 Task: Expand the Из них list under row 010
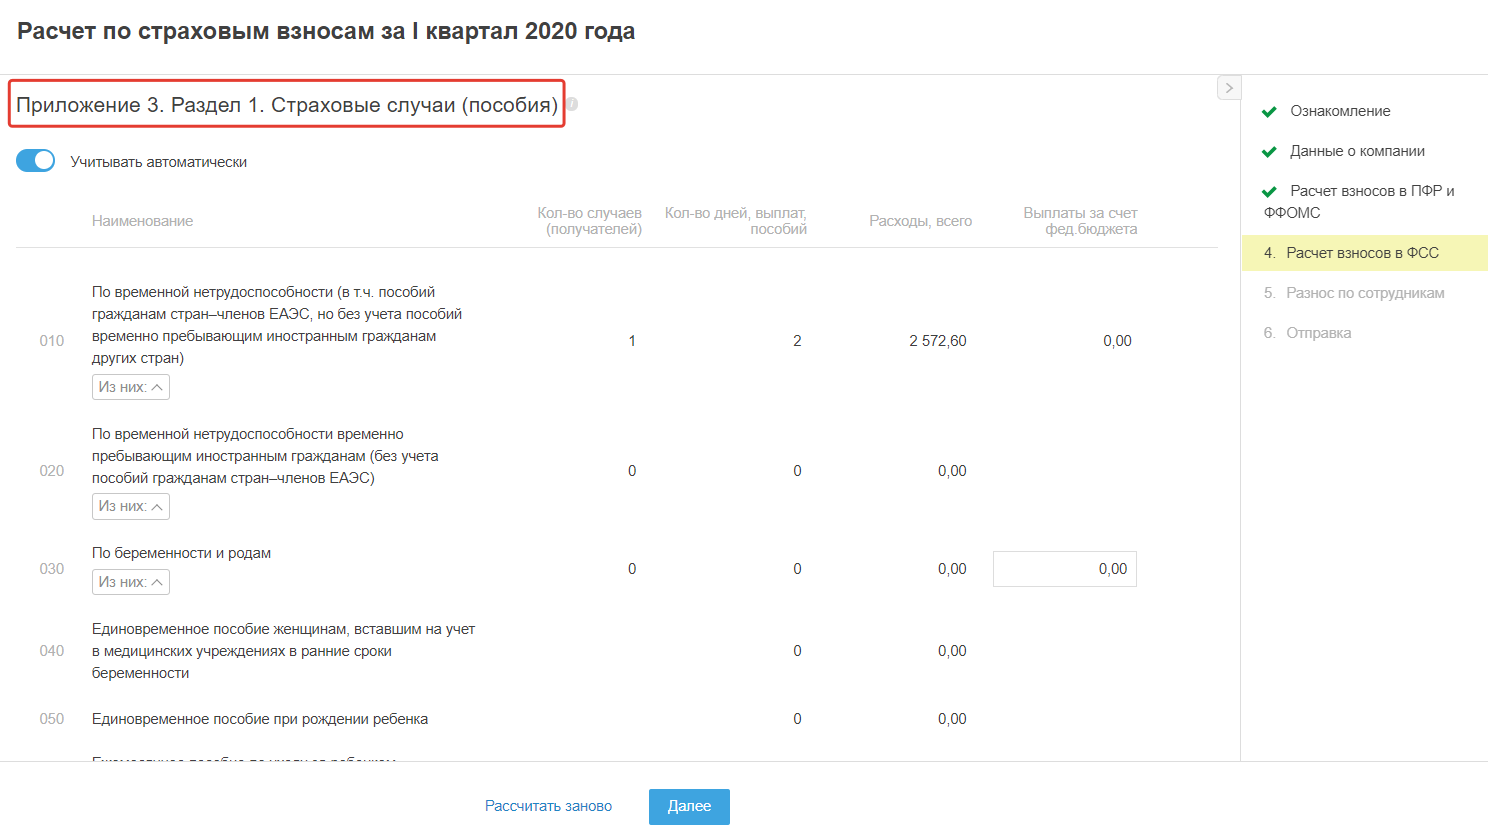pos(131,387)
